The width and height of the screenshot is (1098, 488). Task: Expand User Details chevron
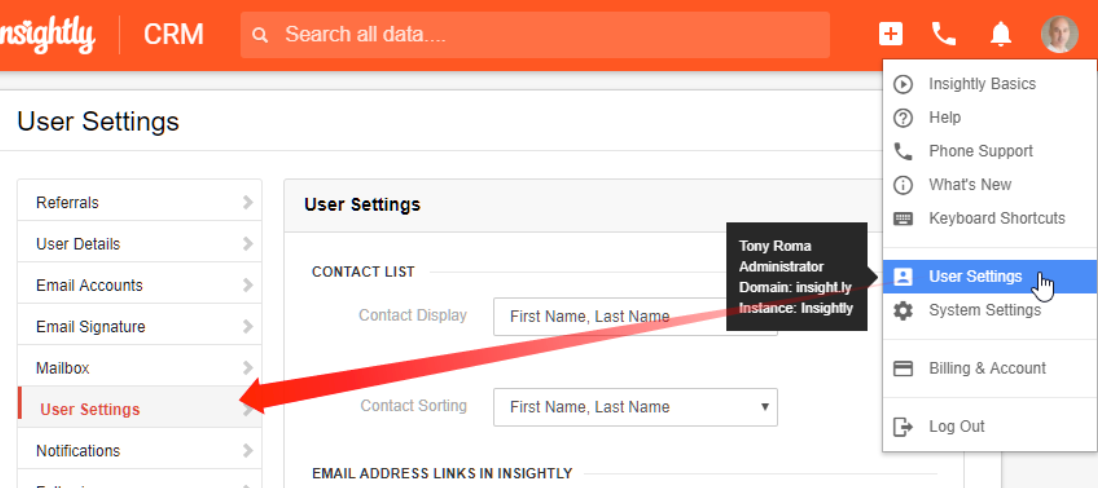pyautogui.click(x=247, y=244)
